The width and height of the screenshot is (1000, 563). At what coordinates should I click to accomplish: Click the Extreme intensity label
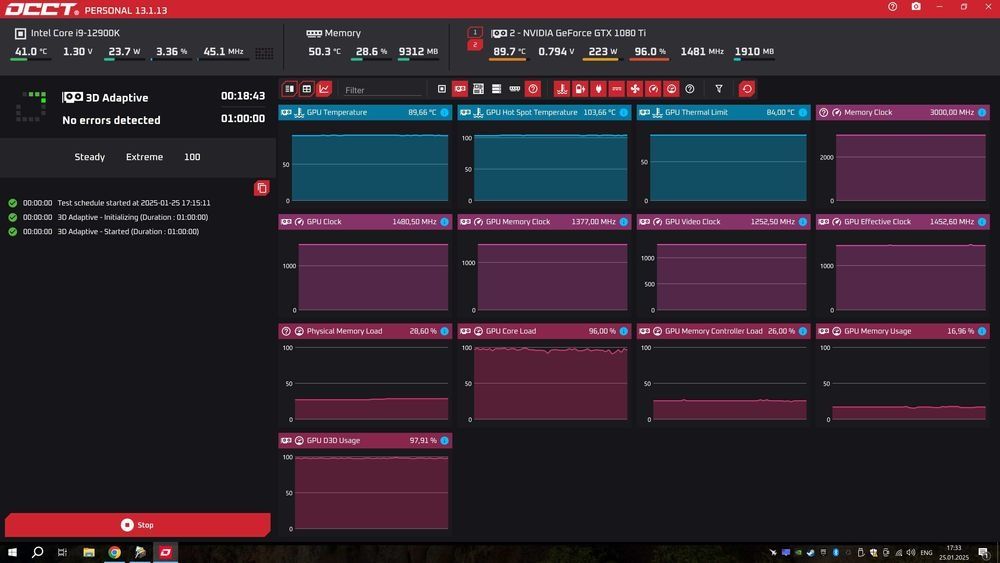pos(144,157)
